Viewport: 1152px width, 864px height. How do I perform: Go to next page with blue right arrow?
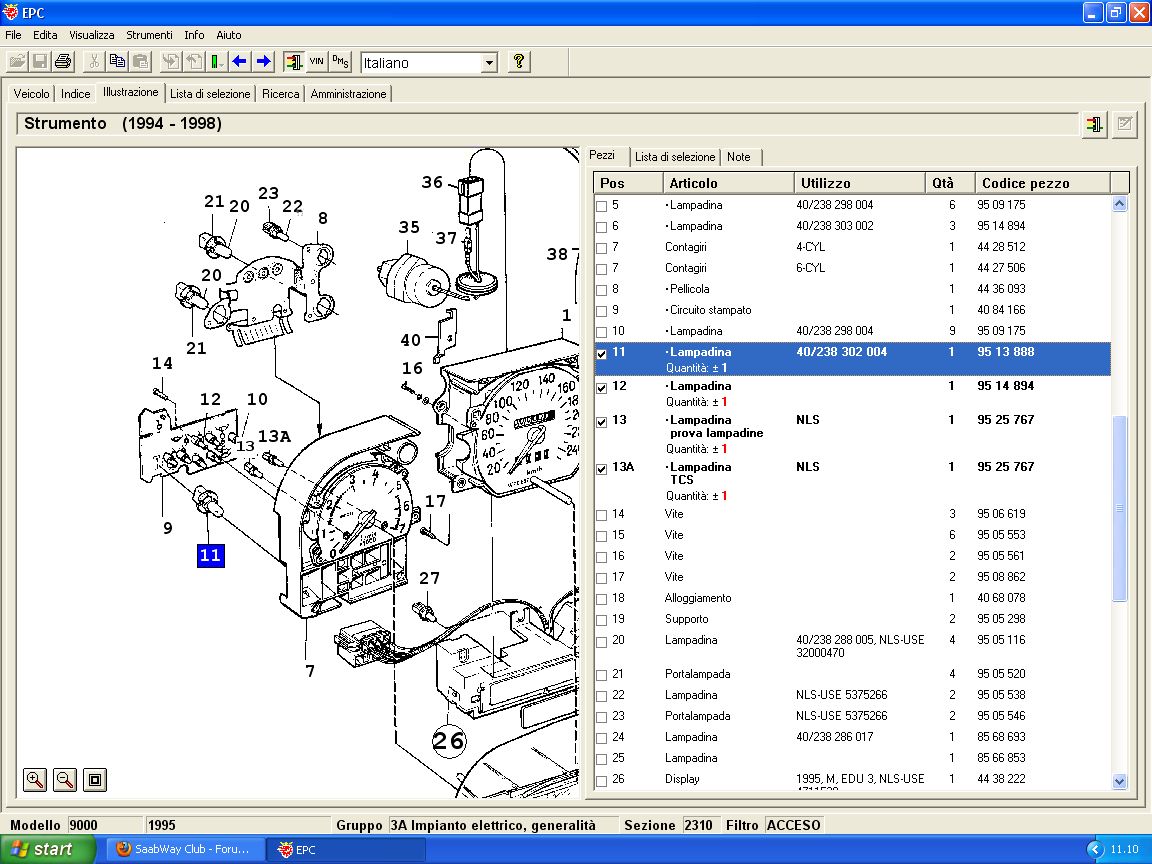264,62
